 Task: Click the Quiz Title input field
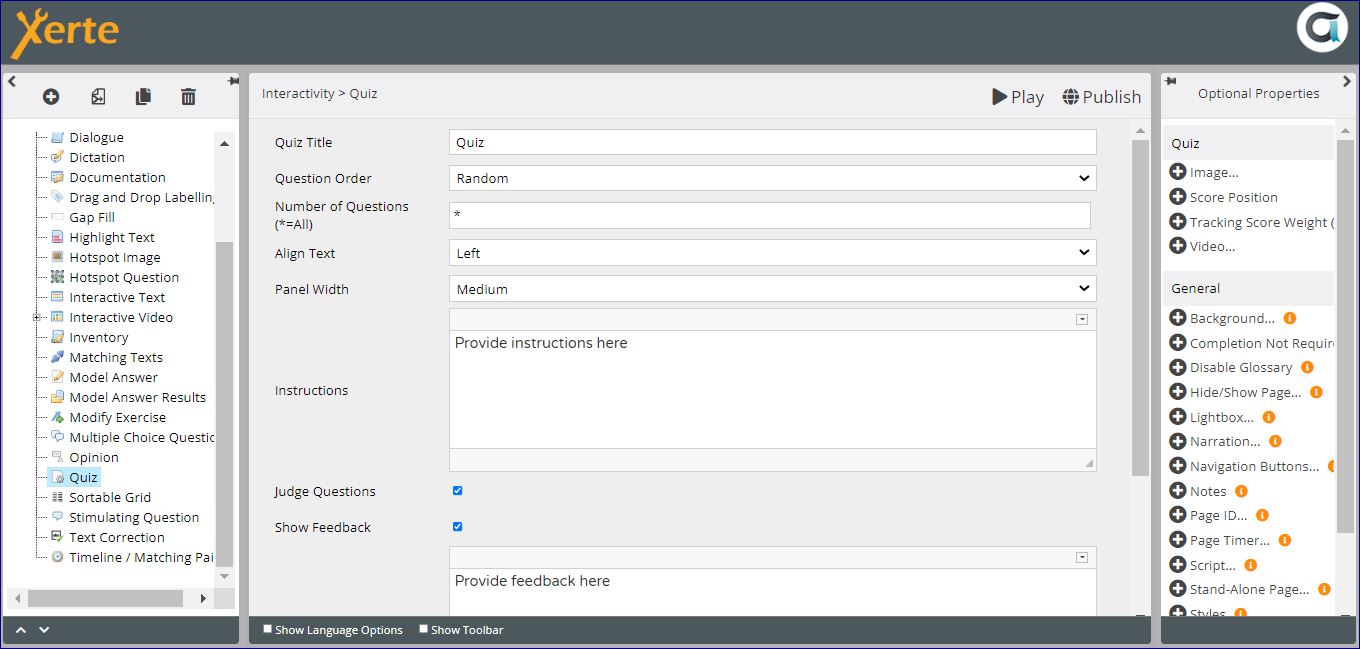pyautogui.click(x=772, y=142)
